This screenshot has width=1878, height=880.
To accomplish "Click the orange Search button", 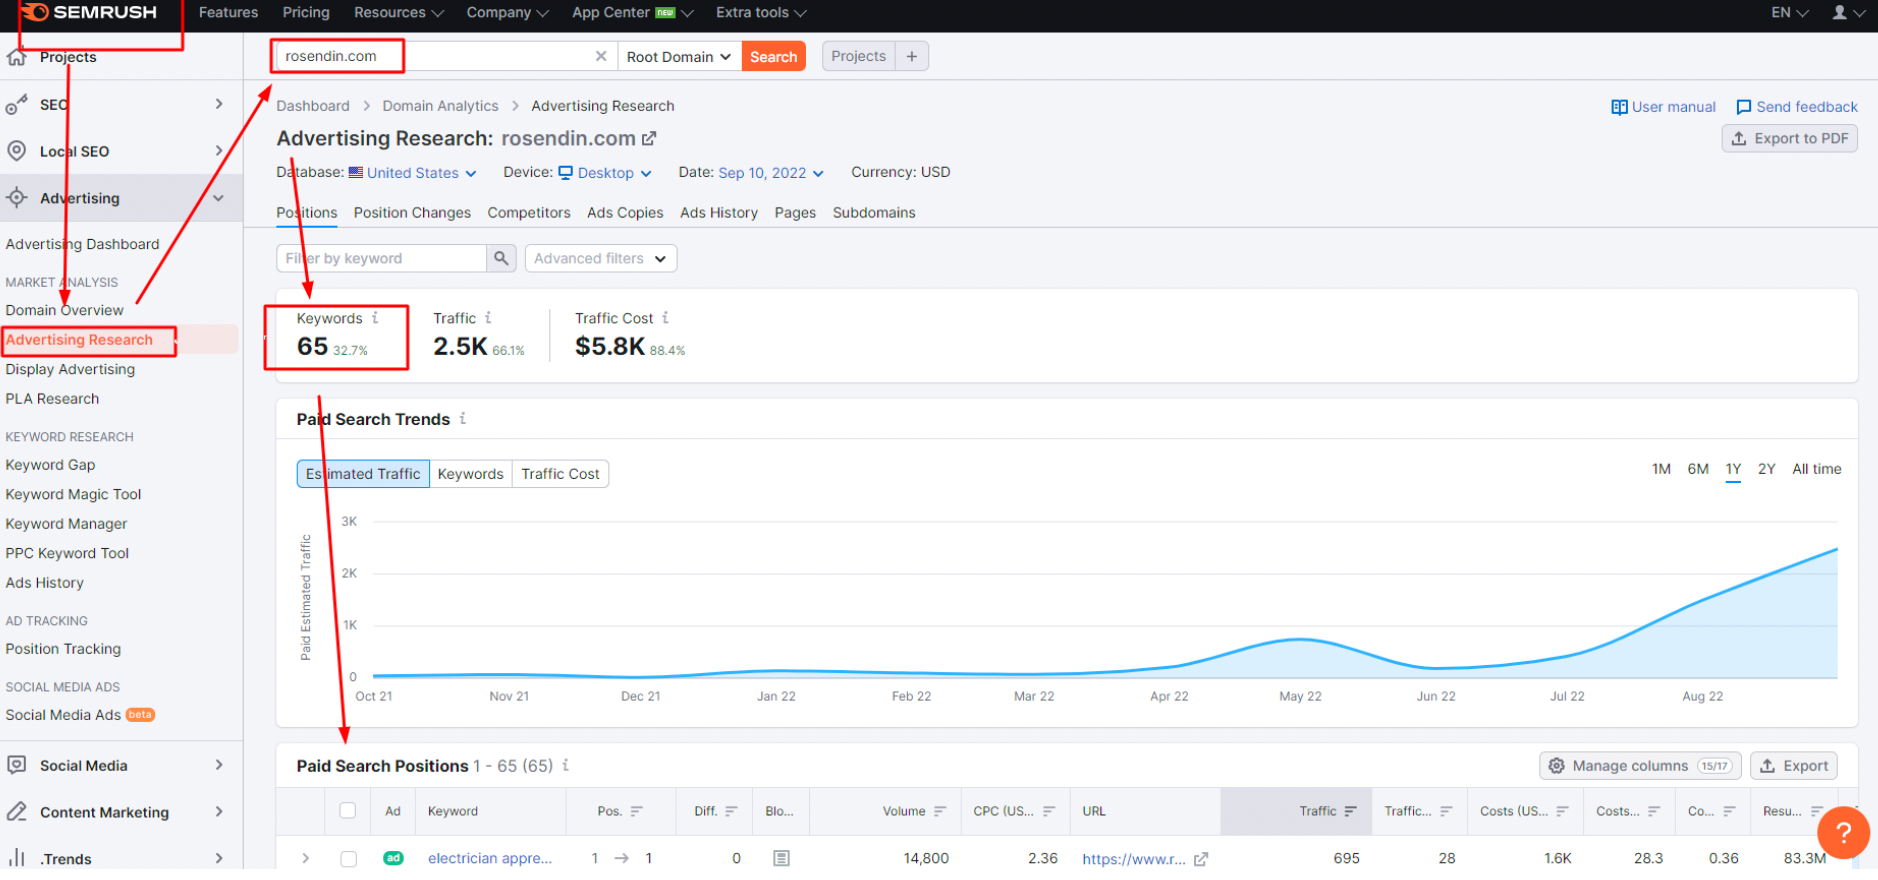I will tap(774, 56).
